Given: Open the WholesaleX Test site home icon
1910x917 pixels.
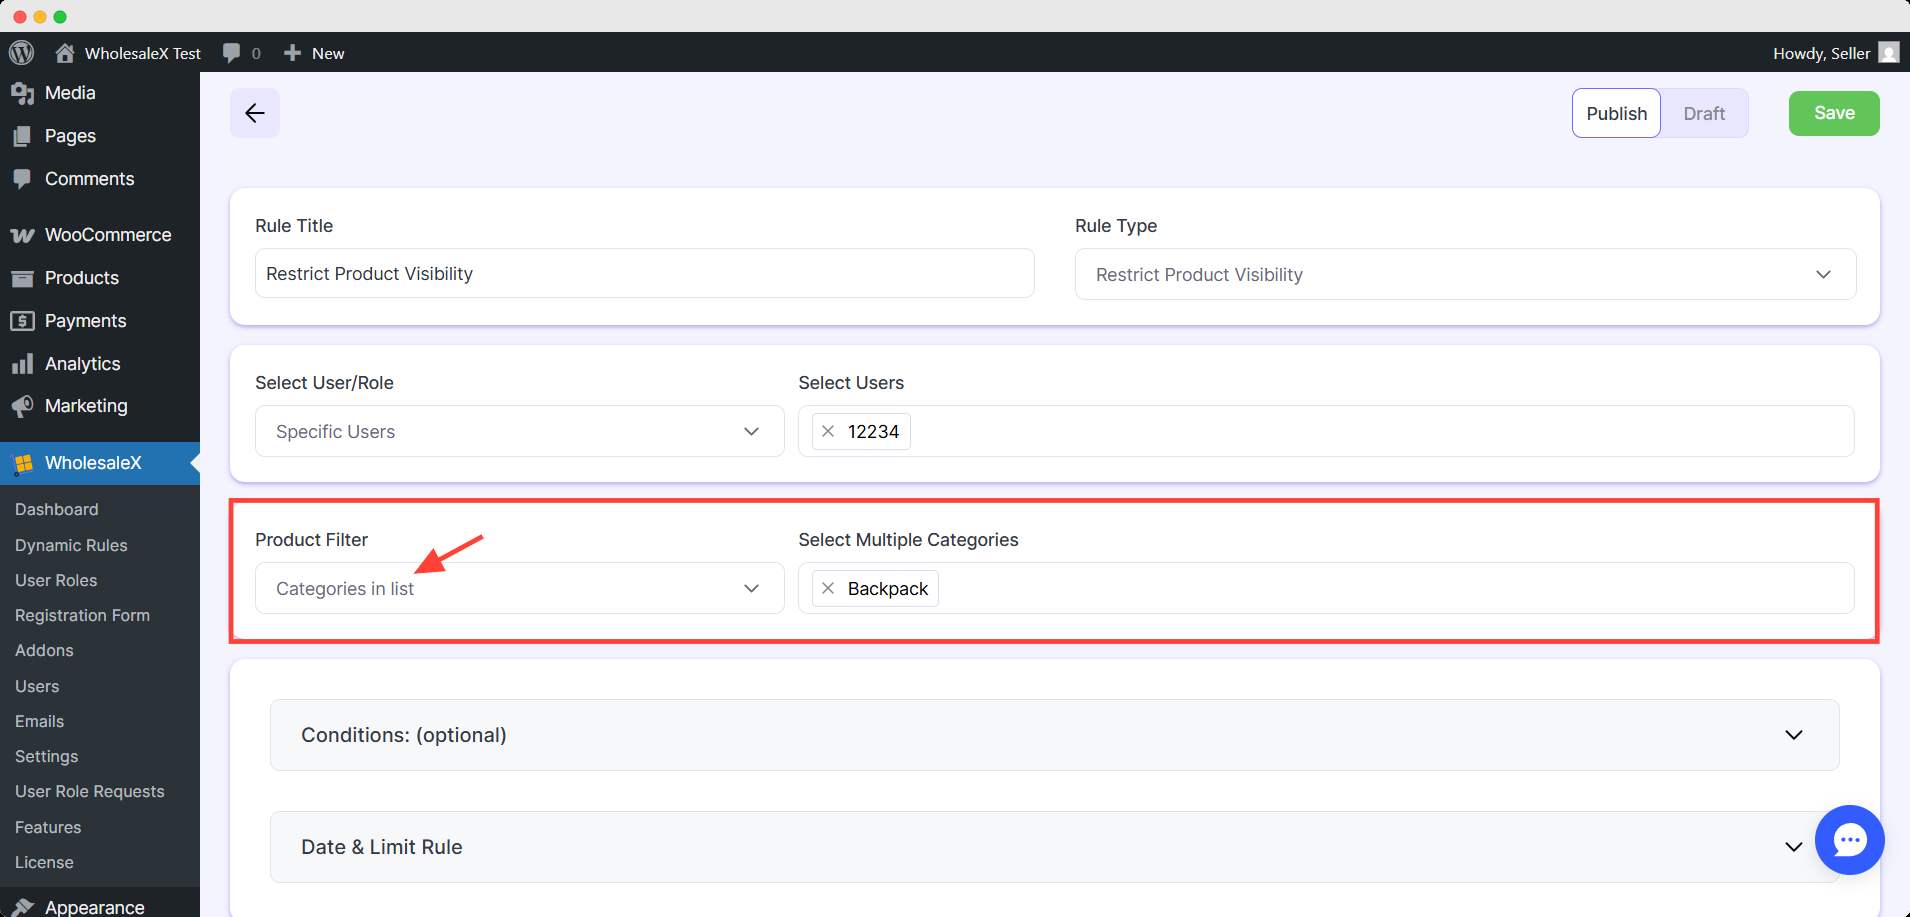Looking at the screenshot, I should point(65,53).
